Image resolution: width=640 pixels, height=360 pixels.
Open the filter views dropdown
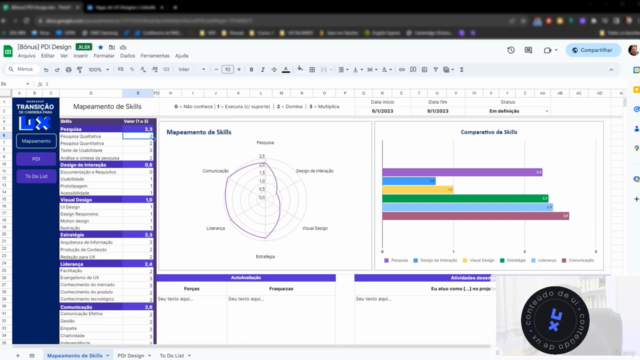tap(448, 70)
